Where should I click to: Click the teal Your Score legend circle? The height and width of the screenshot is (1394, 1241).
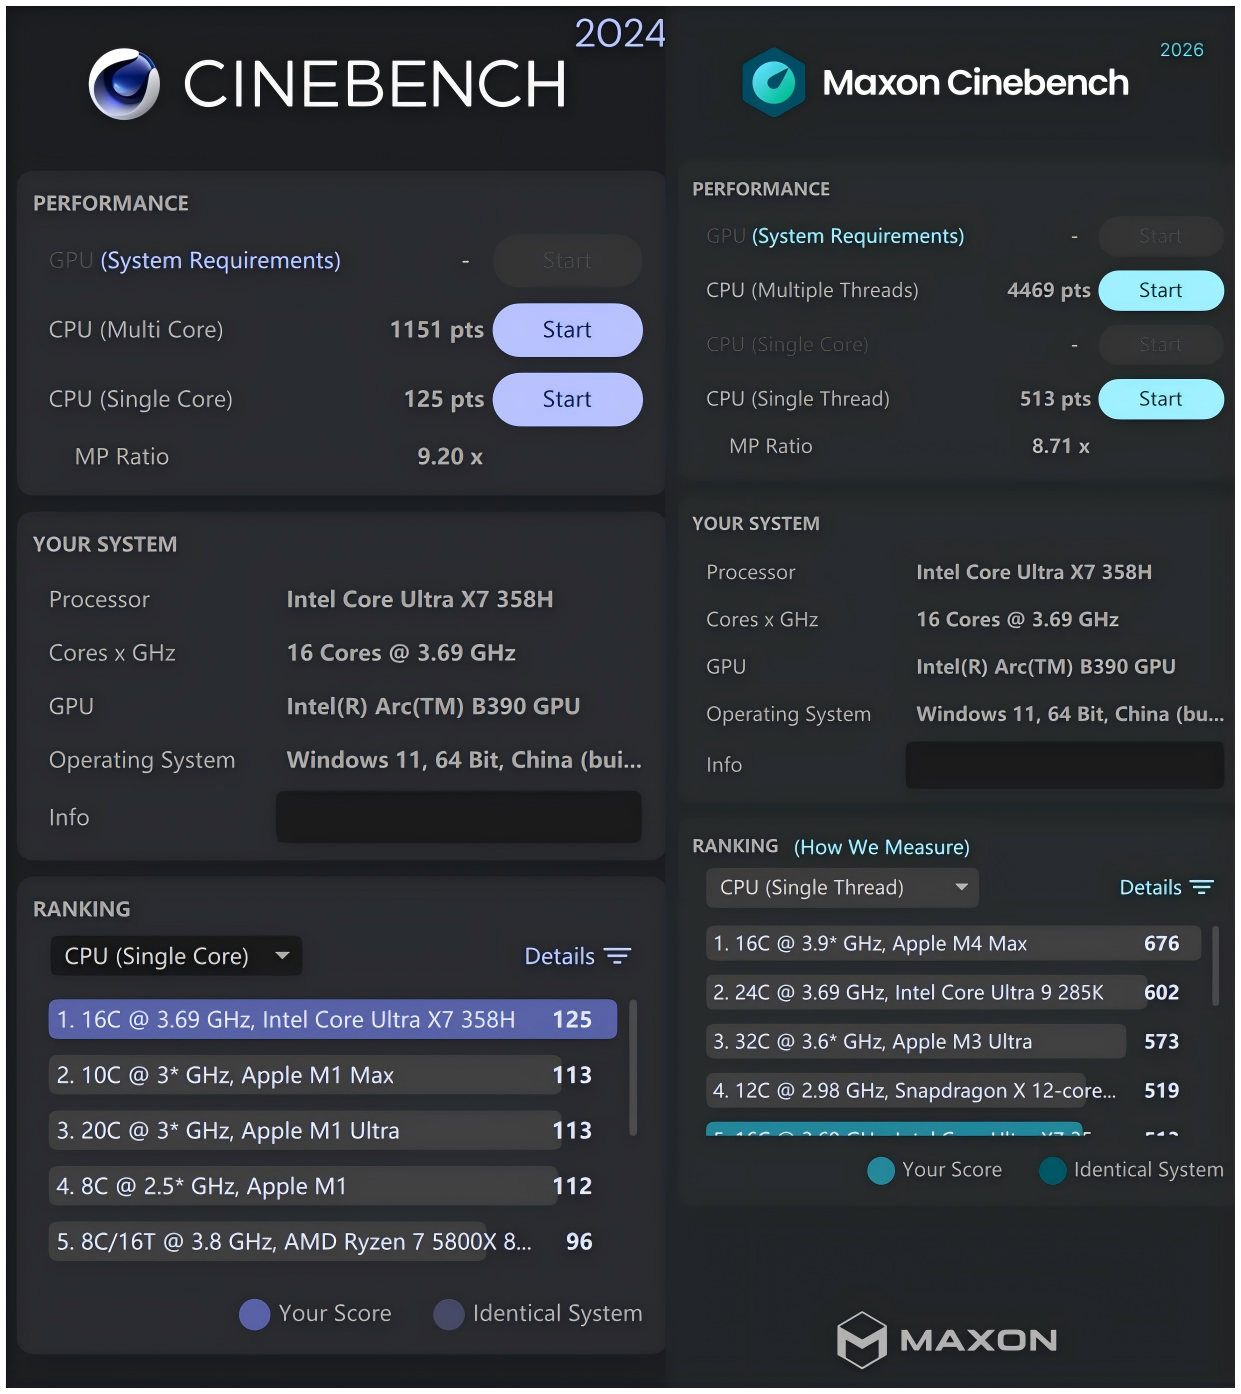881,1170
